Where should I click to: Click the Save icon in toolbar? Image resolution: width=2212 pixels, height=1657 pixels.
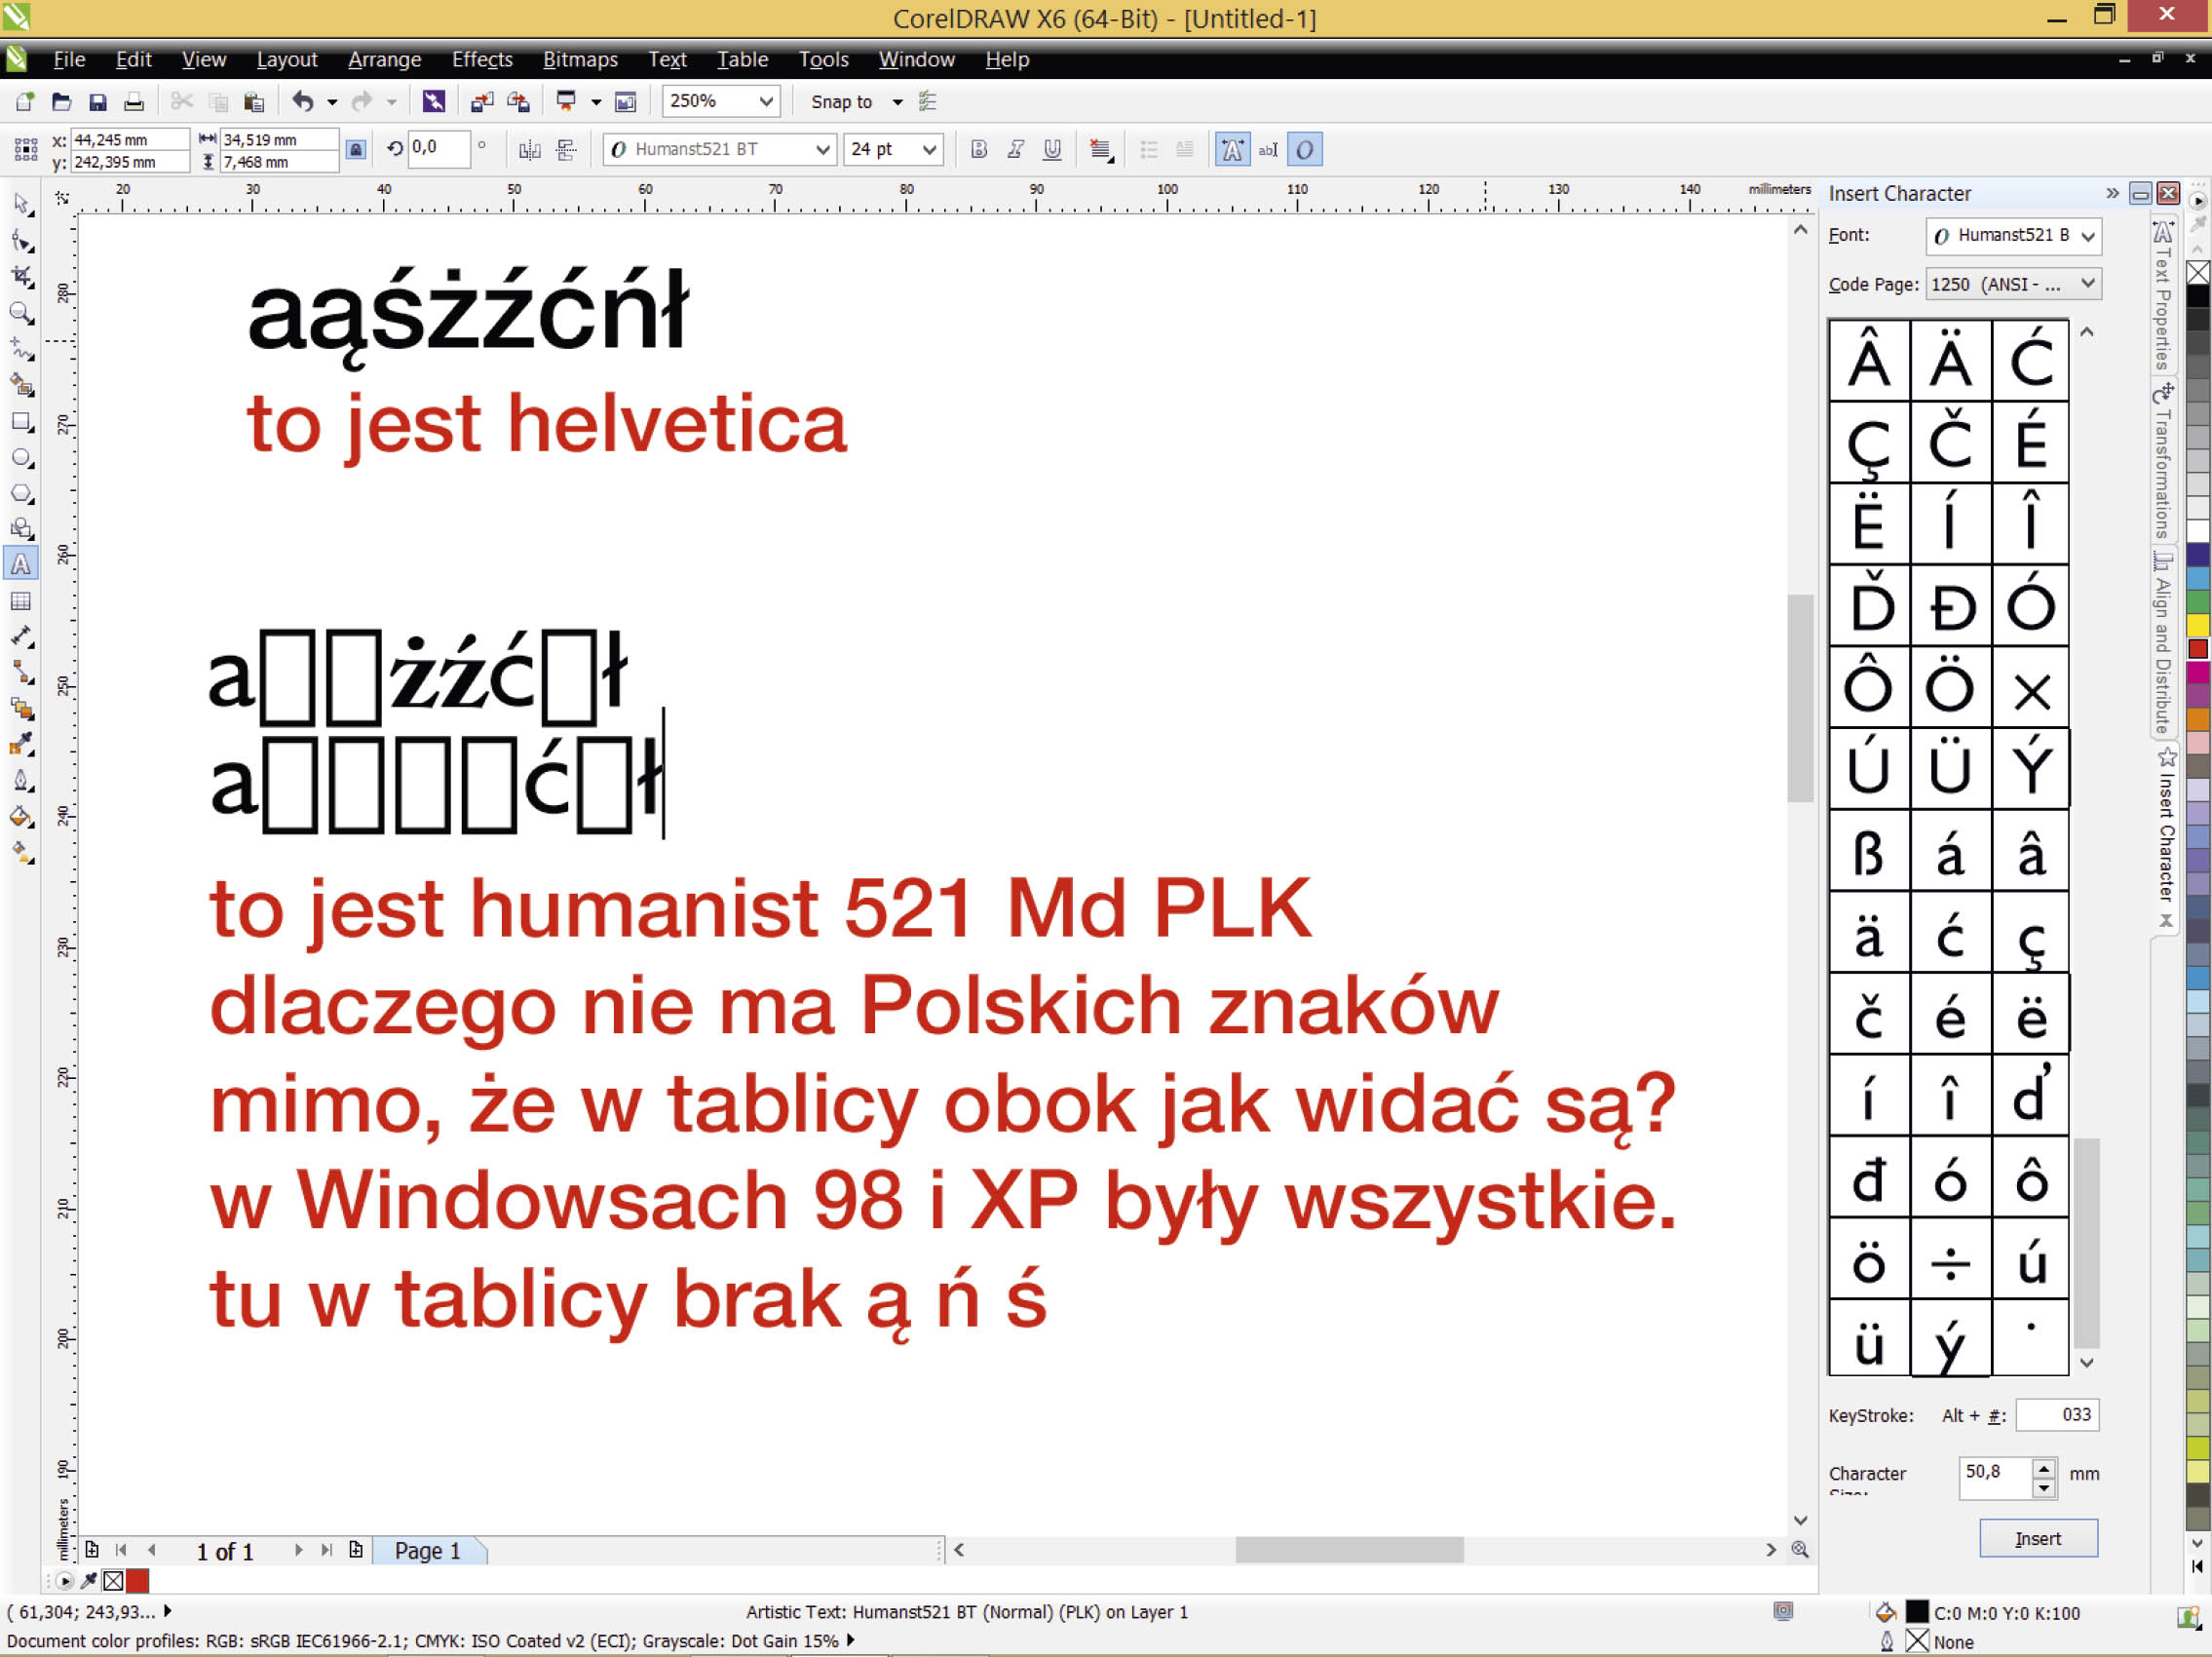pos(97,102)
